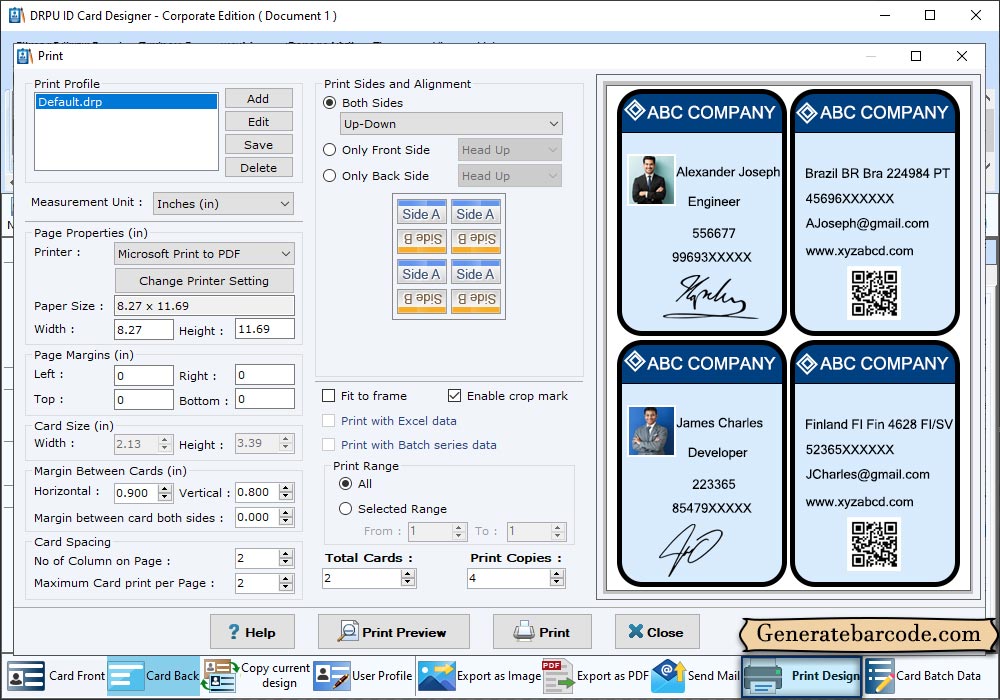
Task: Adjust Maximum Card print per Page stepper
Action: (x=286, y=583)
